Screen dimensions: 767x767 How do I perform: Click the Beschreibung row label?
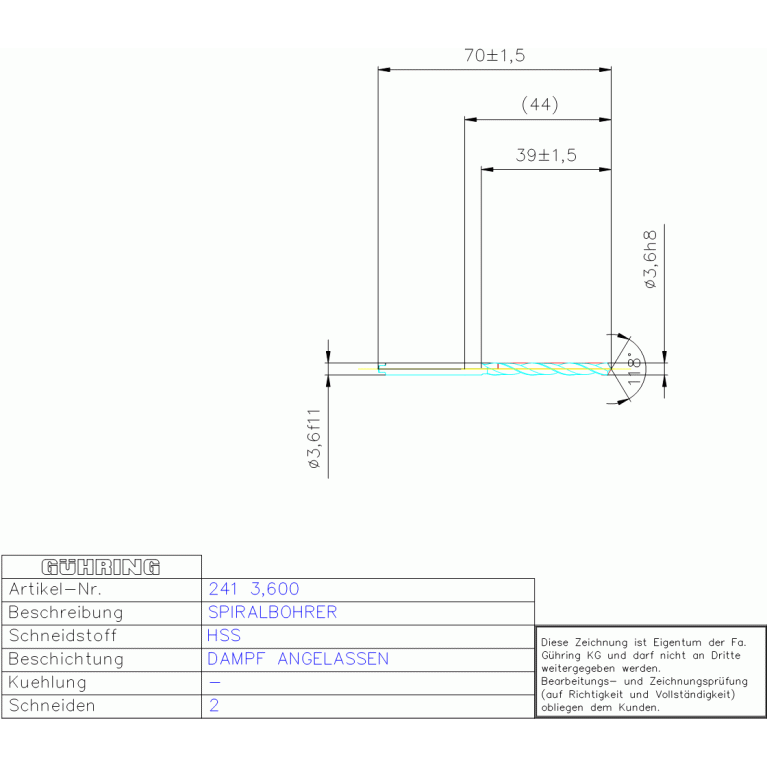click(65, 612)
